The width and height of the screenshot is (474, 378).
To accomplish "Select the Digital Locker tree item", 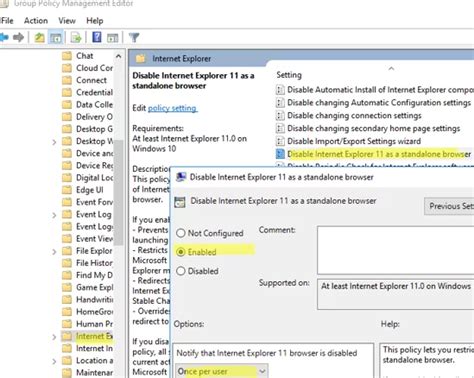I will (94, 177).
